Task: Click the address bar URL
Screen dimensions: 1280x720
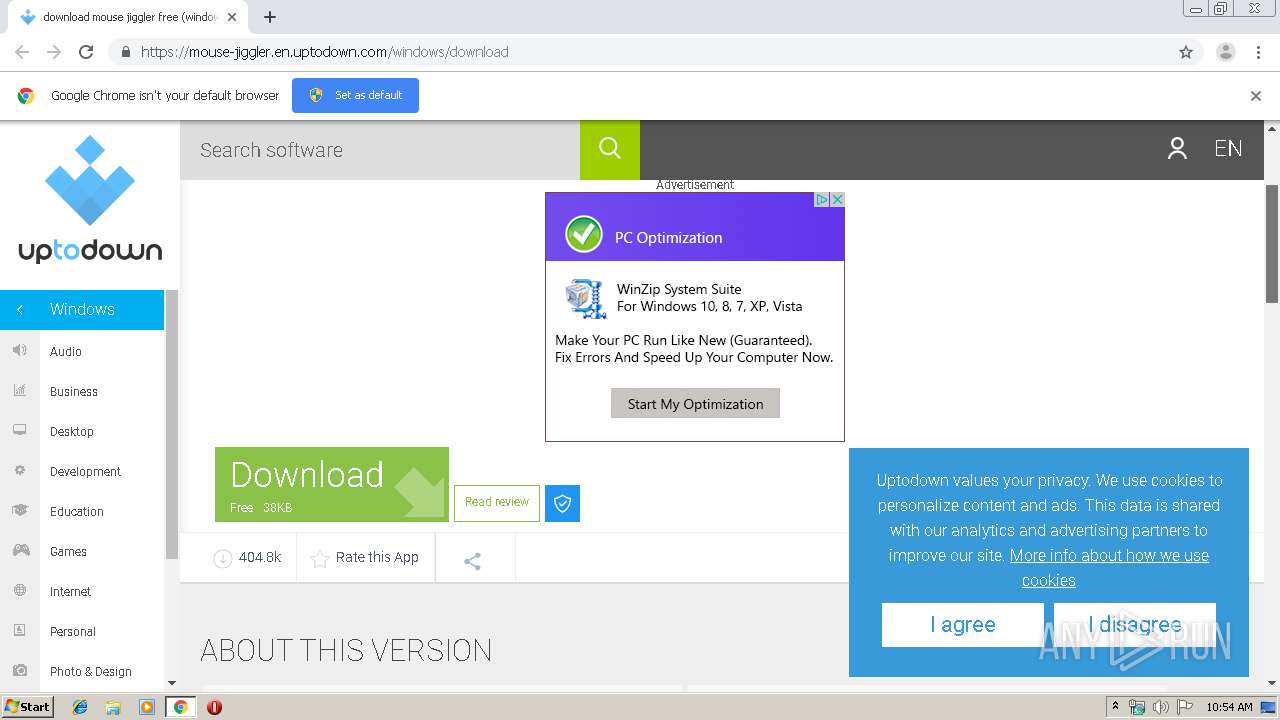Action: point(324,52)
